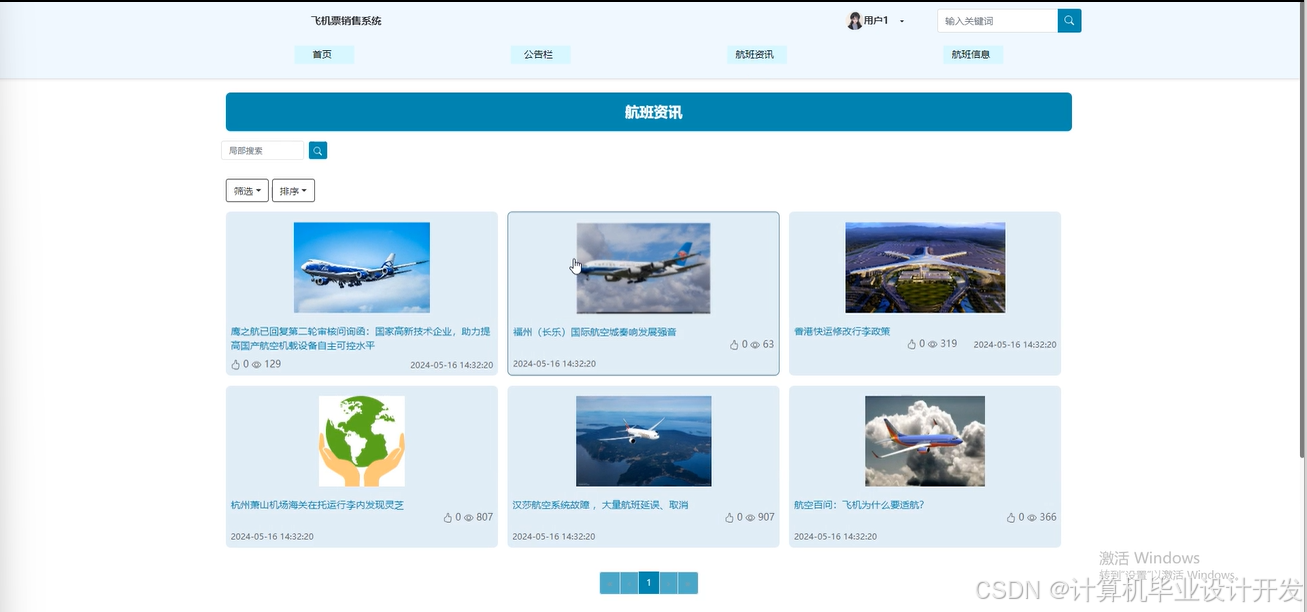1307x612 pixels.
Task: Like the 鹰之航 article via thumbs-up icon
Action: 236,364
